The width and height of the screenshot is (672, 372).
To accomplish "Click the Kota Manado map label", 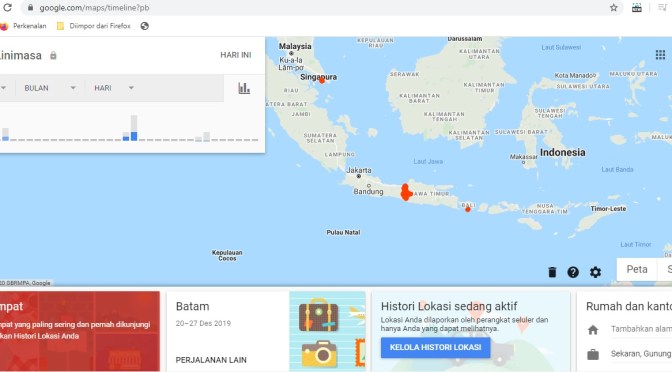I will click(575, 75).
